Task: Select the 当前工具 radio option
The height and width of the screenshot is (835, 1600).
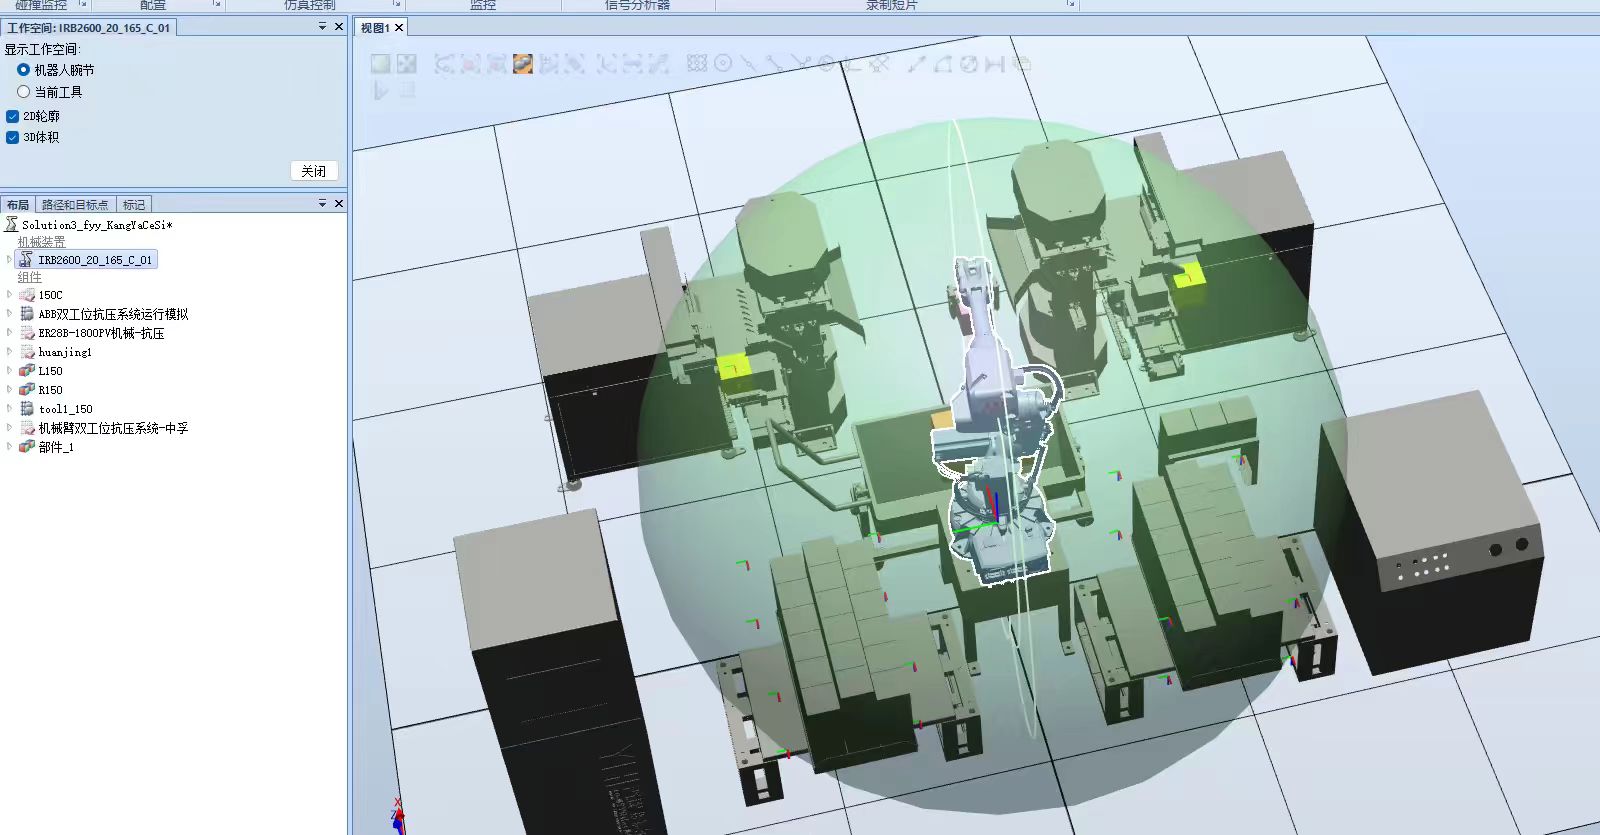Action: (x=23, y=91)
